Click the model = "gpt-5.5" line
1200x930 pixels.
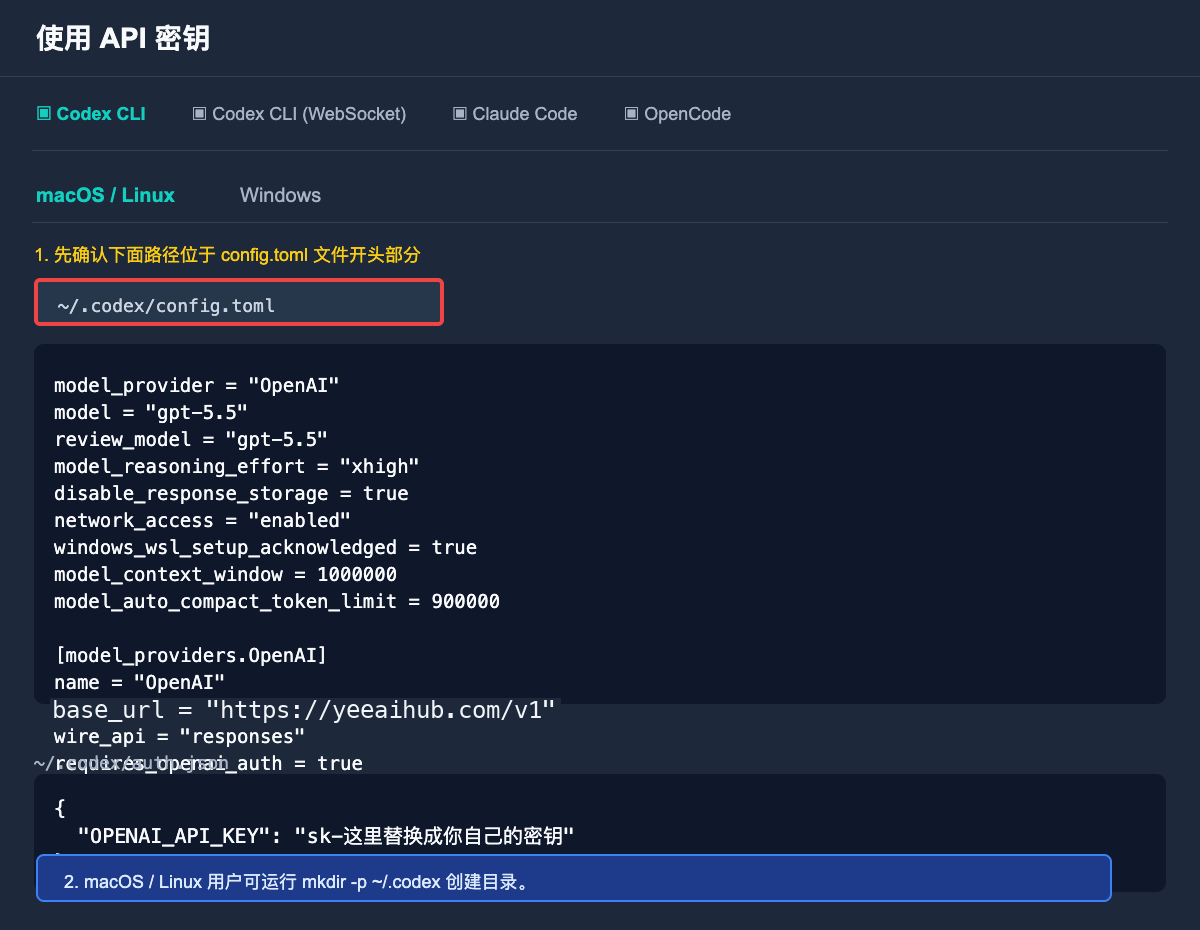151,413
